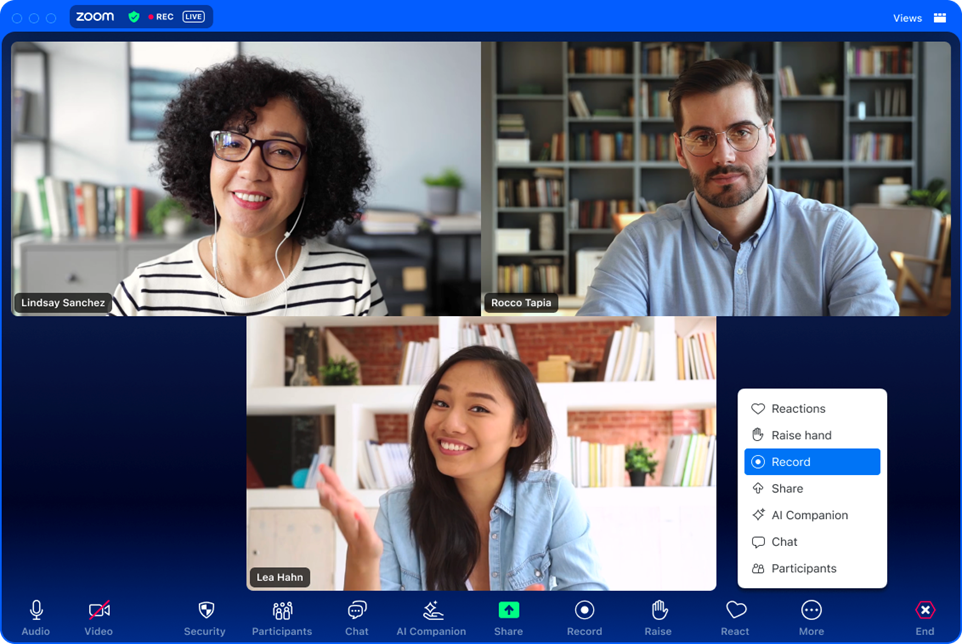Open the Participants panel from toolbar

click(x=282, y=611)
